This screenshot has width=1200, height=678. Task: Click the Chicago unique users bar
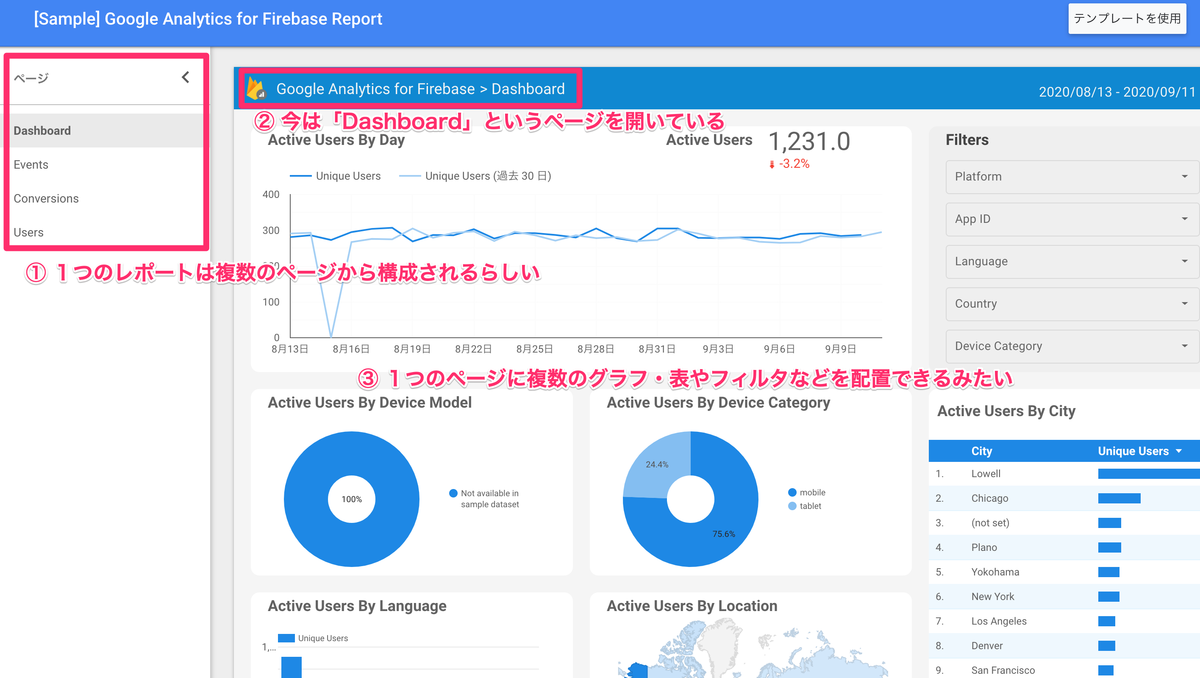pyautogui.click(x=1119, y=498)
